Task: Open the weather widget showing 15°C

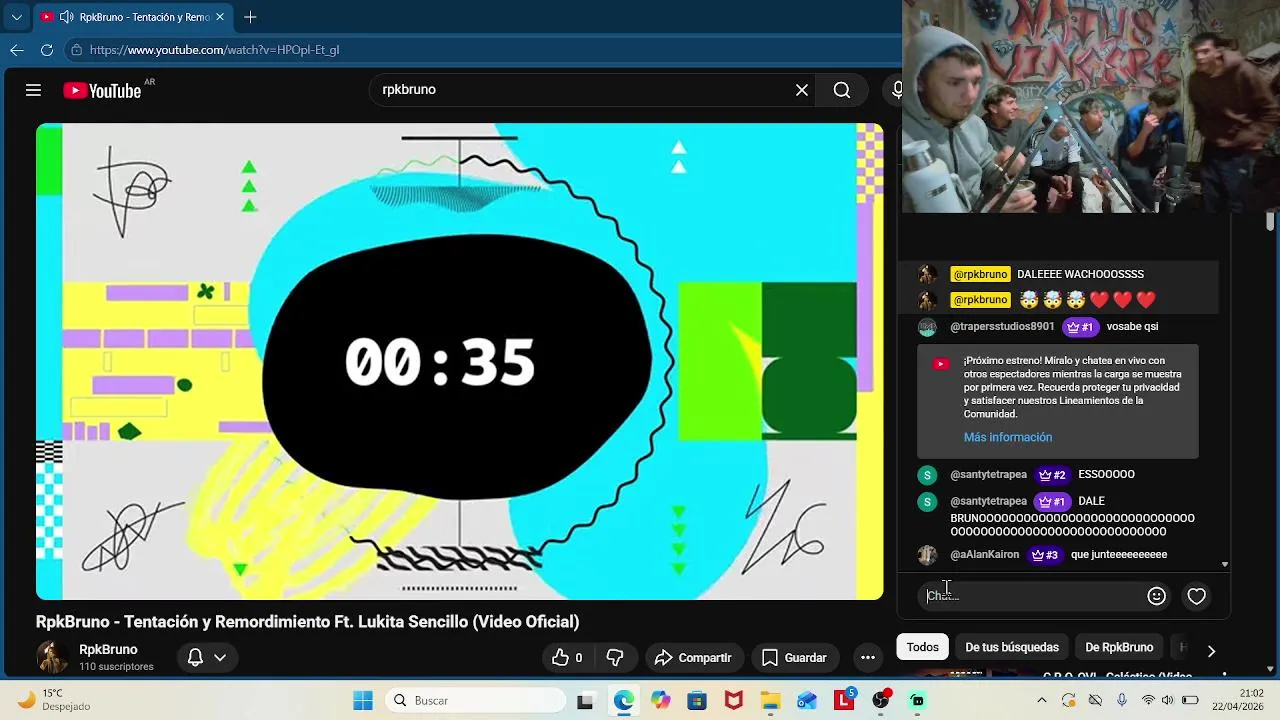Action: click(x=56, y=700)
